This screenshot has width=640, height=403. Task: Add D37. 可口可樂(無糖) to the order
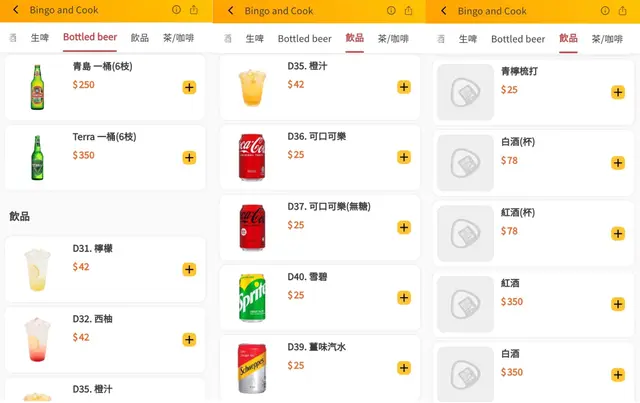tap(404, 227)
